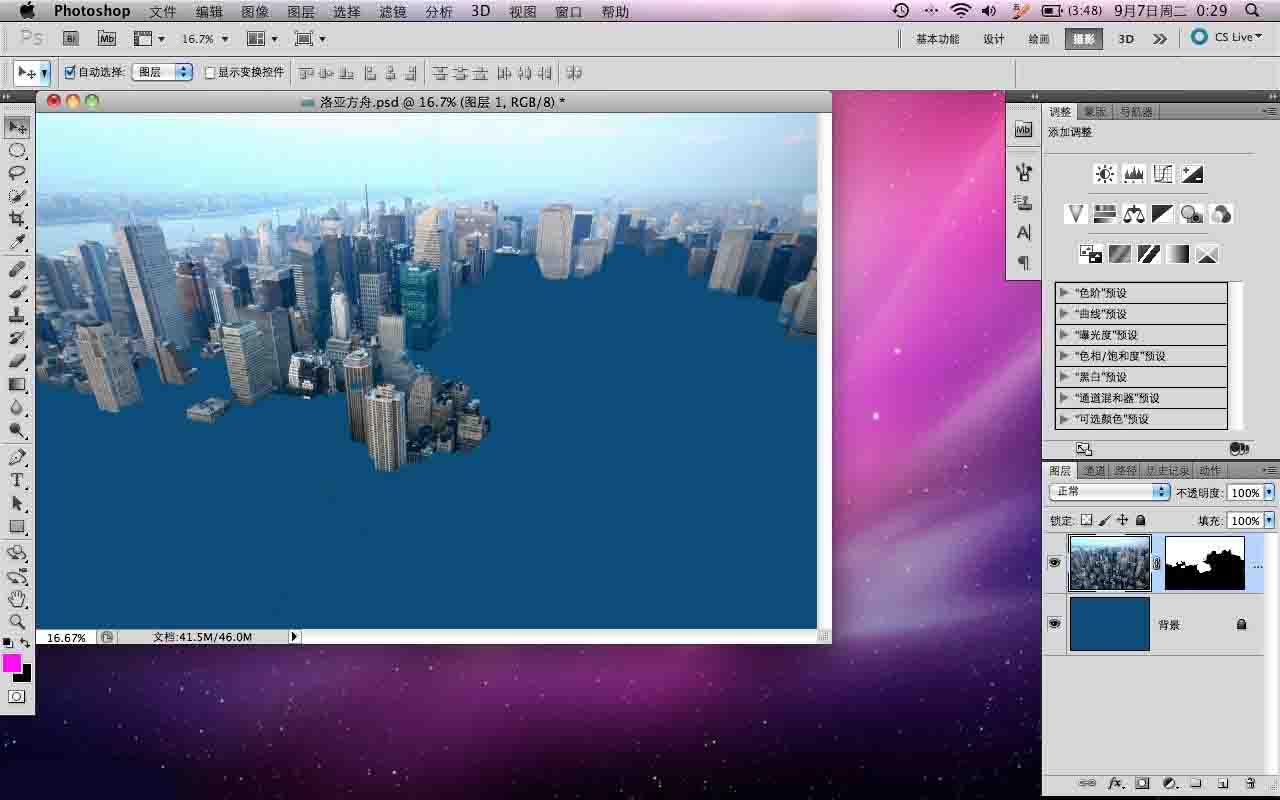1280x800 pixels.
Task: Open the blend mode 正常 dropdown
Action: click(1109, 492)
